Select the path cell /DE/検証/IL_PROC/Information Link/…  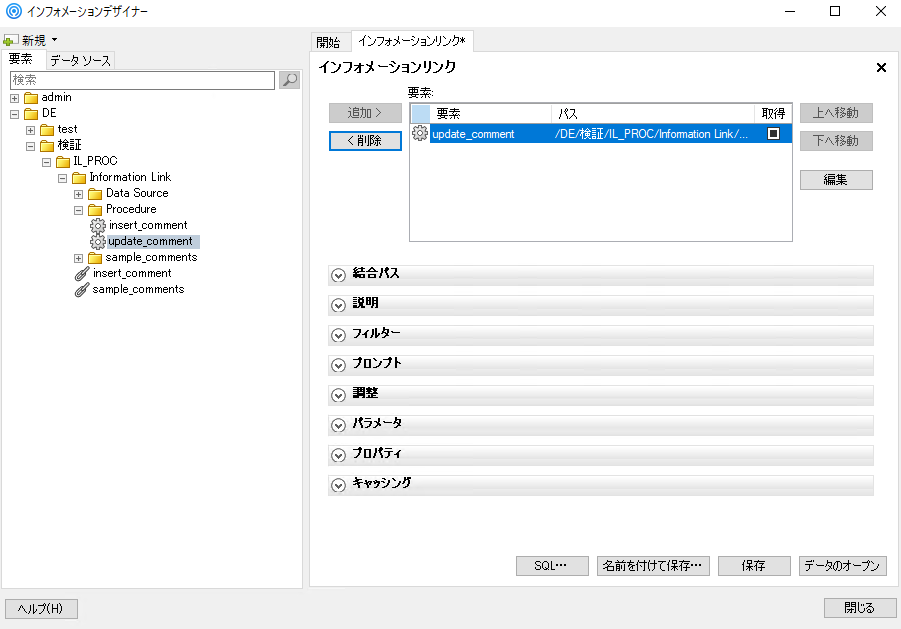pyautogui.click(x=652, y=134)
